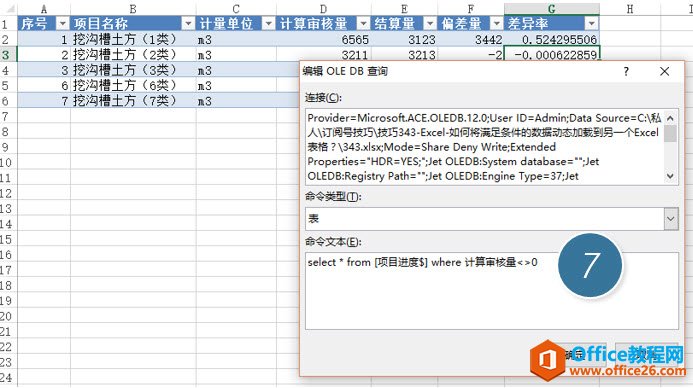The image size is (693, 388).
Task: Close the 编辑 OLE DB 查询 dialog
Action: coord(664,72)
